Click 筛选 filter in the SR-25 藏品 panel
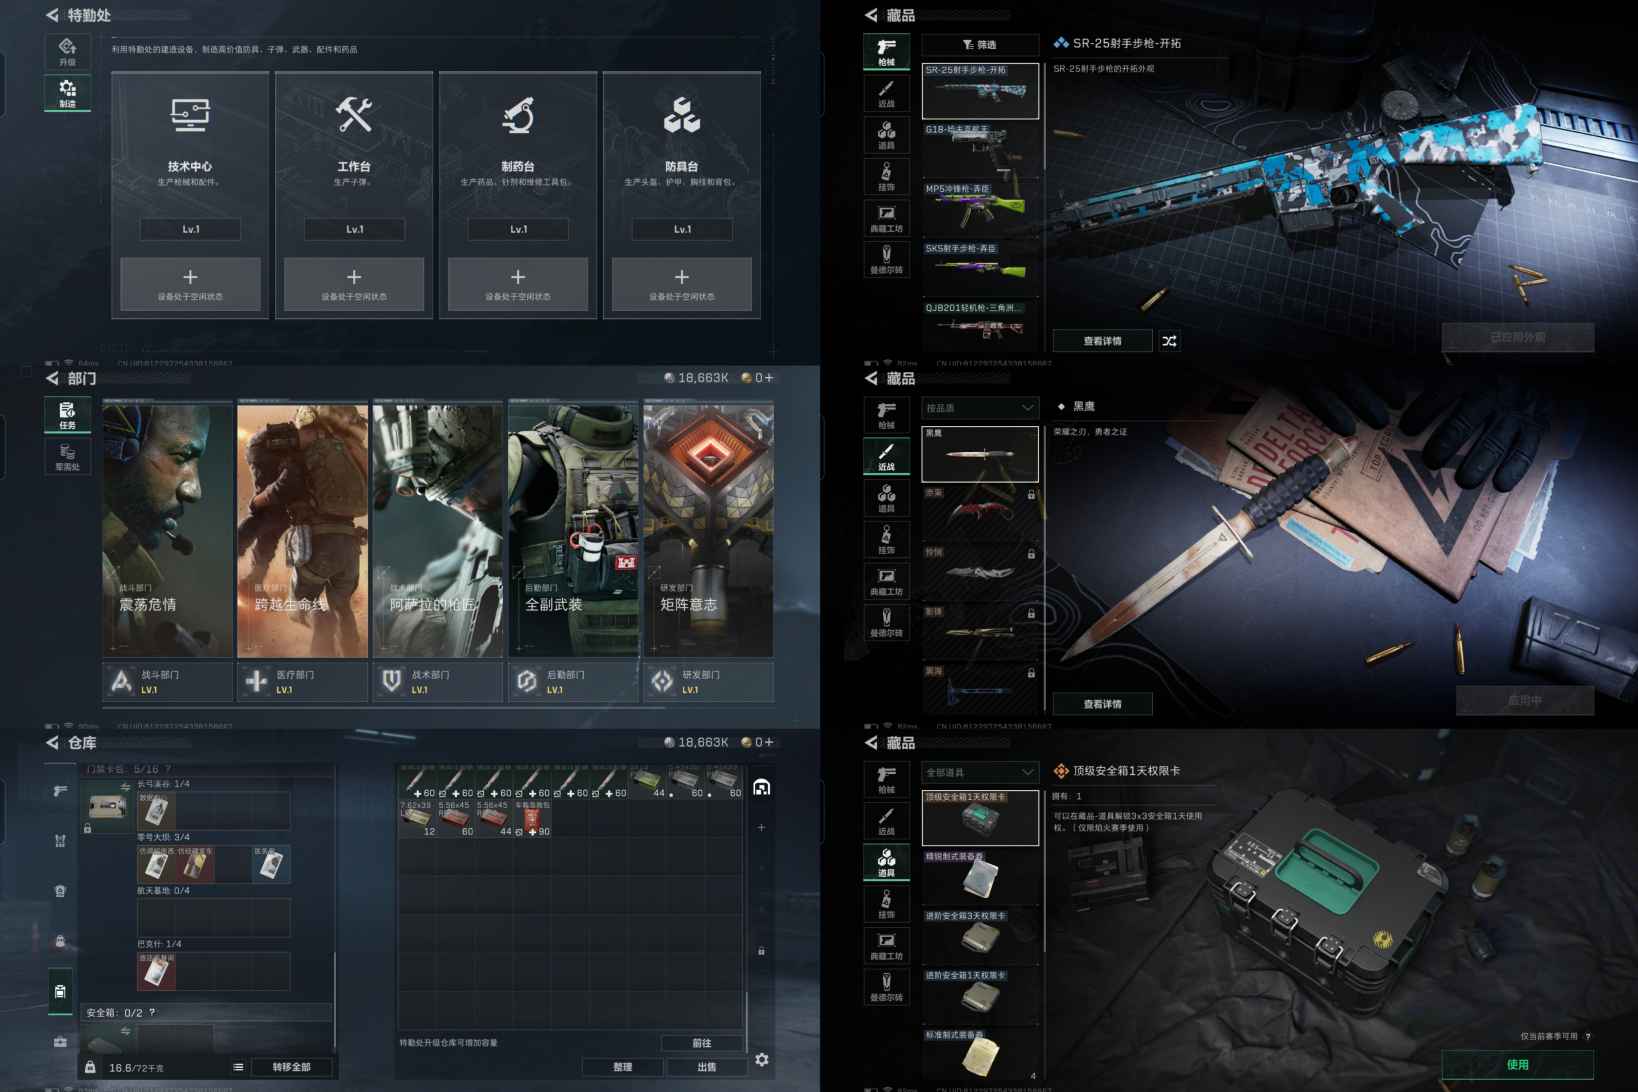Viewport: 1638px width, 1092px height. tap(980, 44)
